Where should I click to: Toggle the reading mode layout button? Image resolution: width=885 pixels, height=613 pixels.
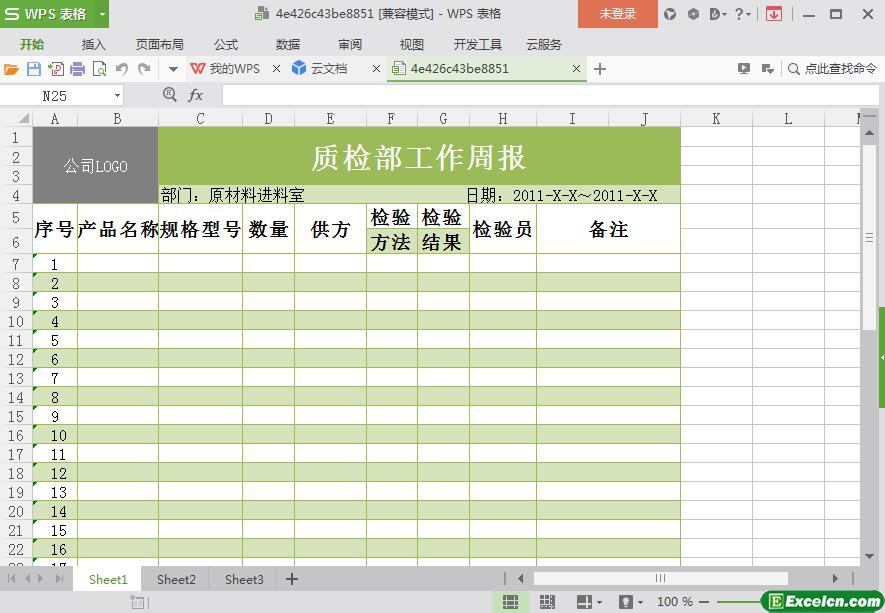coord(584,602)
